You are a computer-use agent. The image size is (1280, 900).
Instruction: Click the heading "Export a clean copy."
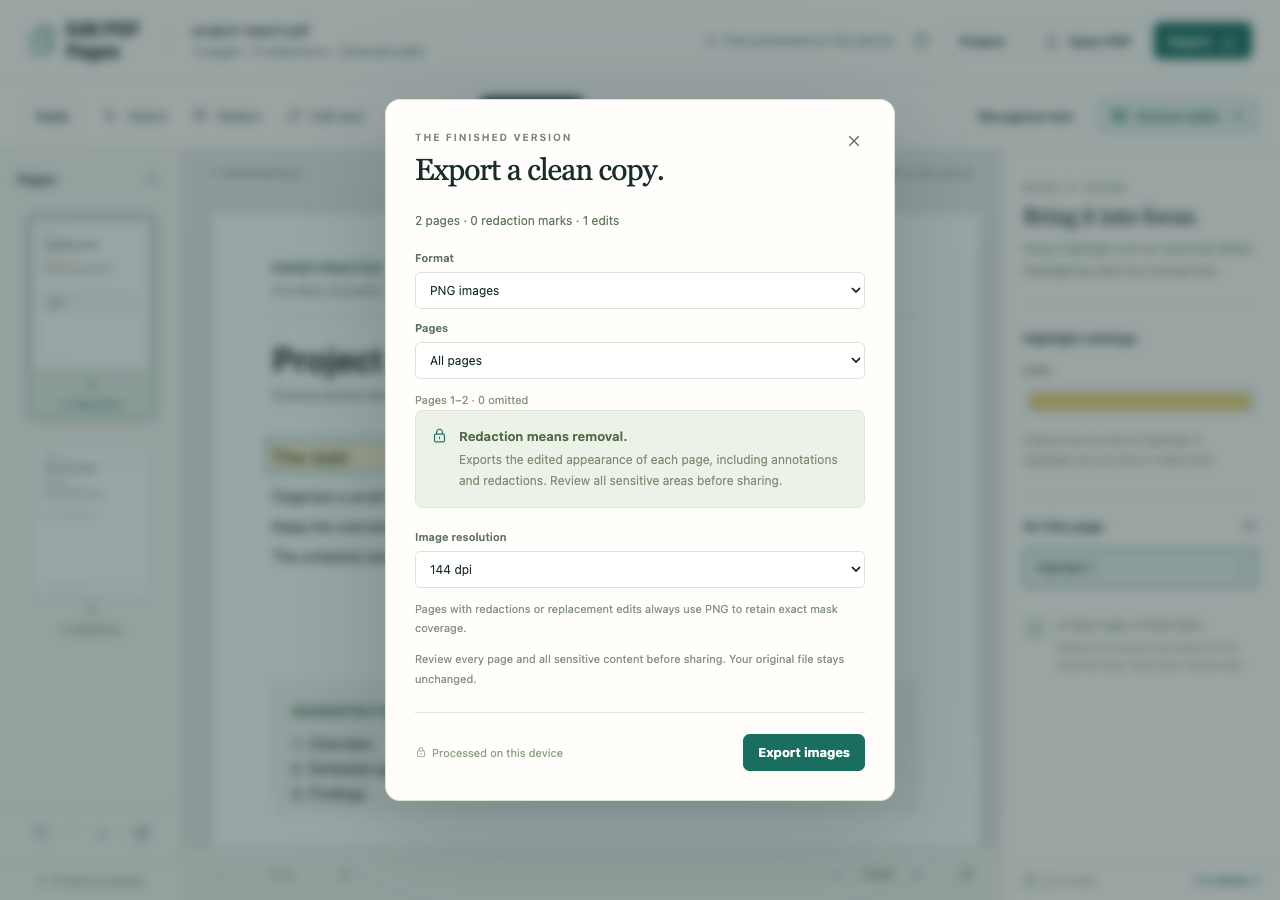[x=540, y=170]
